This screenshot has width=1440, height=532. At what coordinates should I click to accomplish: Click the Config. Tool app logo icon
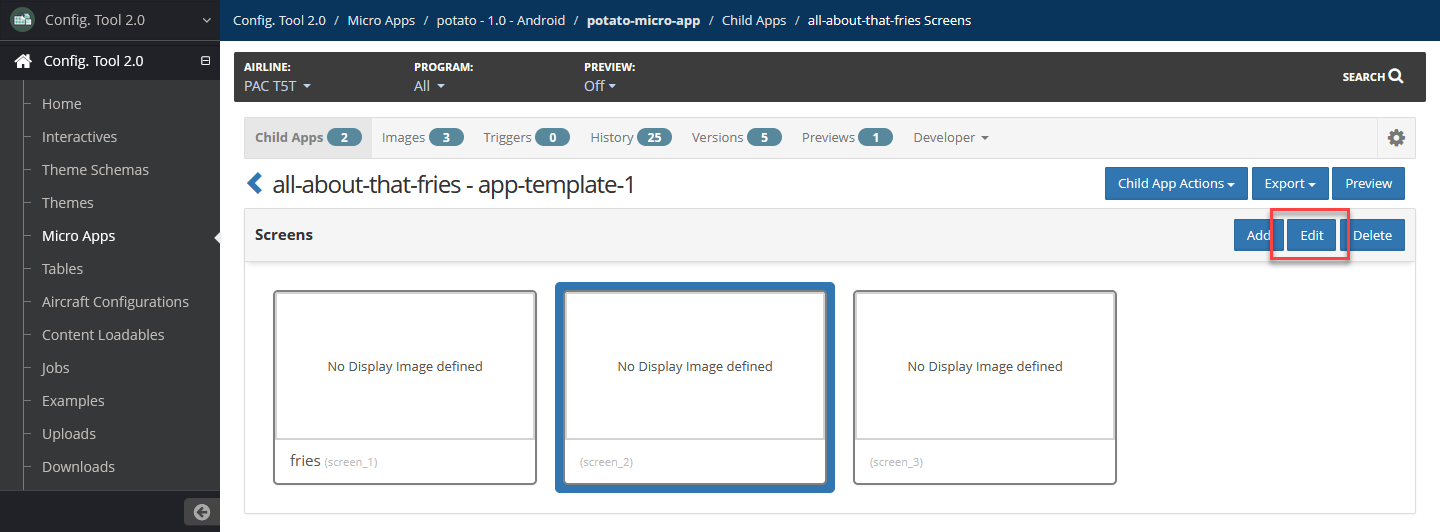pyautogui.click(x=22, y=19)
